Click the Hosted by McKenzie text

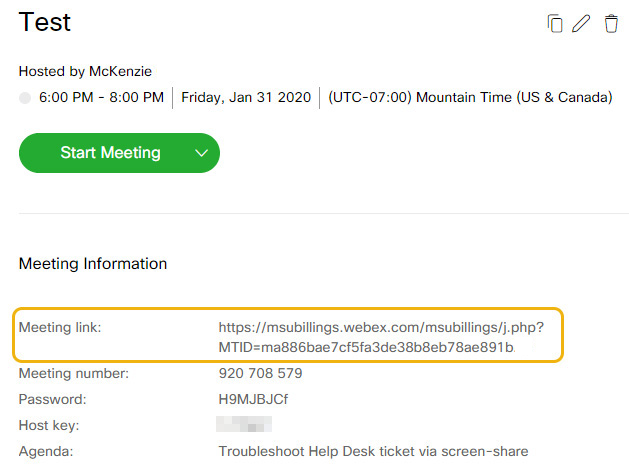coord(85,71)
